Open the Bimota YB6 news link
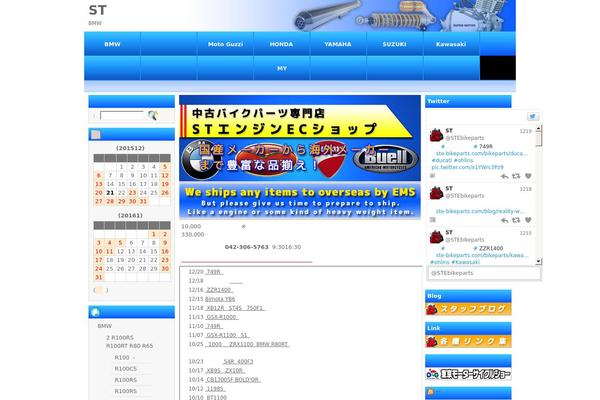This screenshot has height=400, width=600. point(220,299)
